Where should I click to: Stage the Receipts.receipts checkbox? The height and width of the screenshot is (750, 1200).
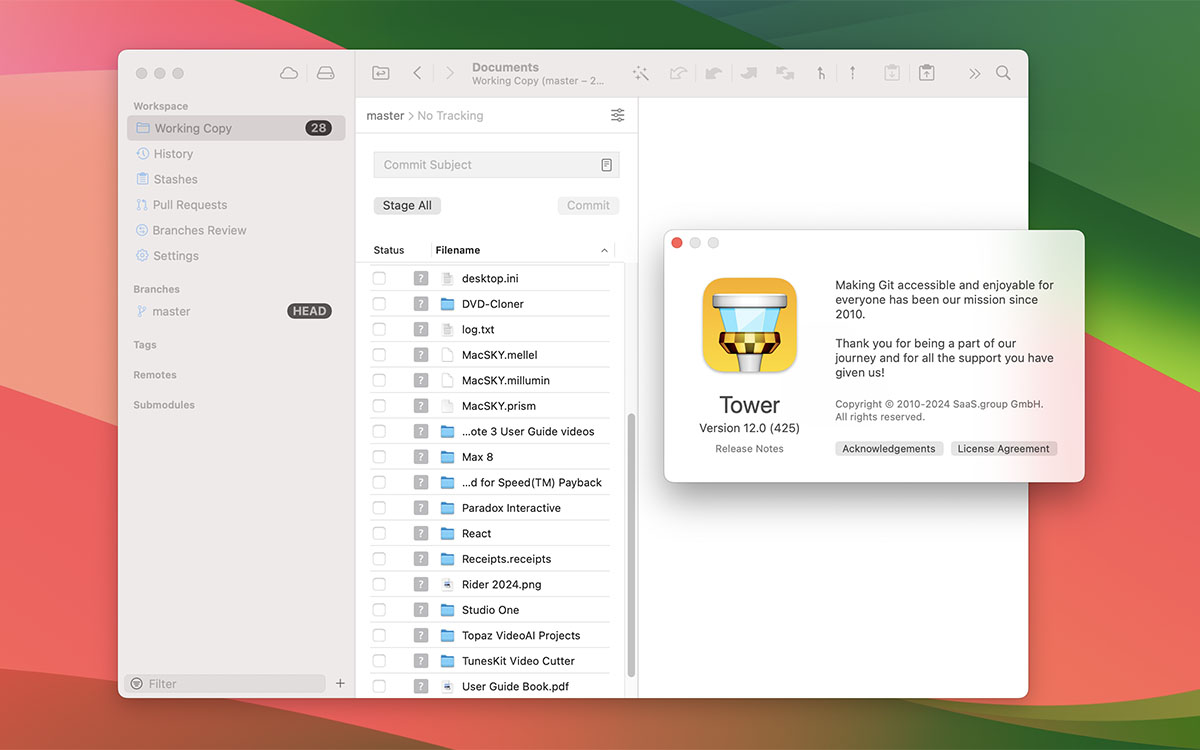point(379,559)
